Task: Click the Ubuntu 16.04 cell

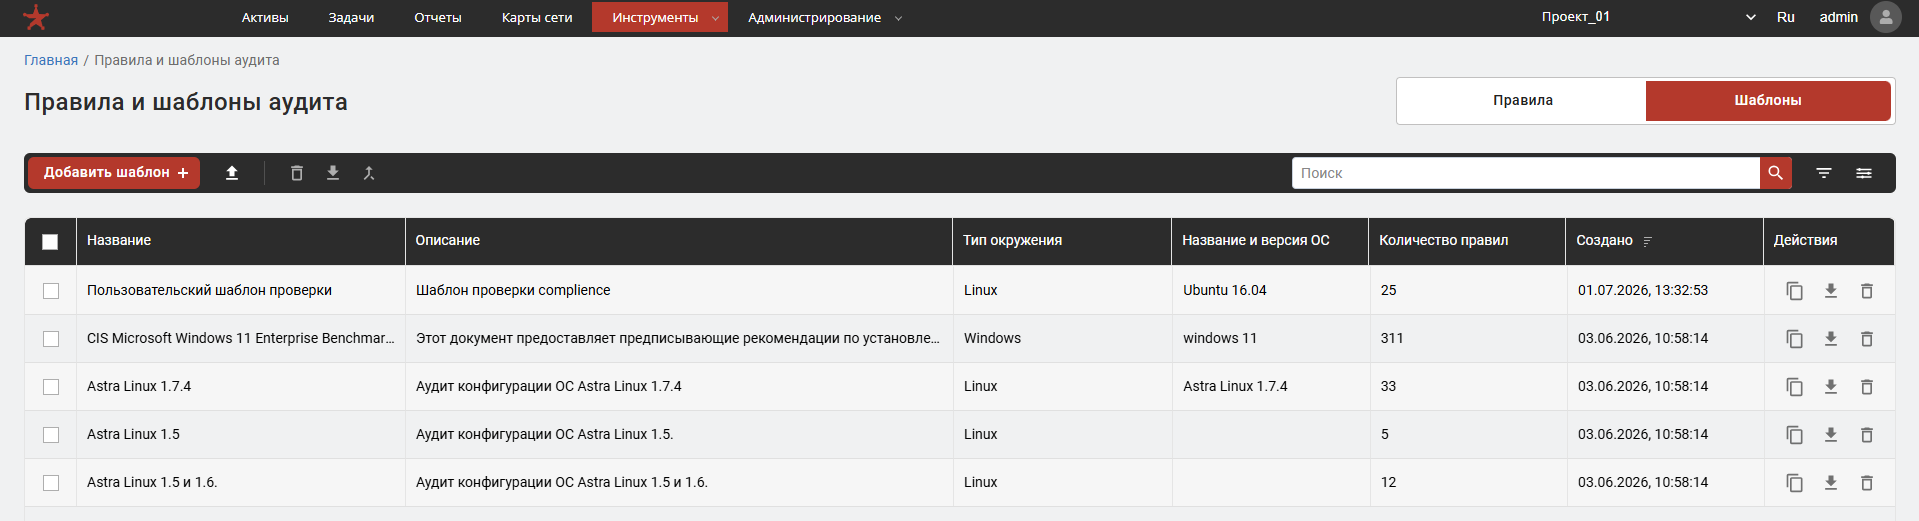Action: [x=1224, y=291]
